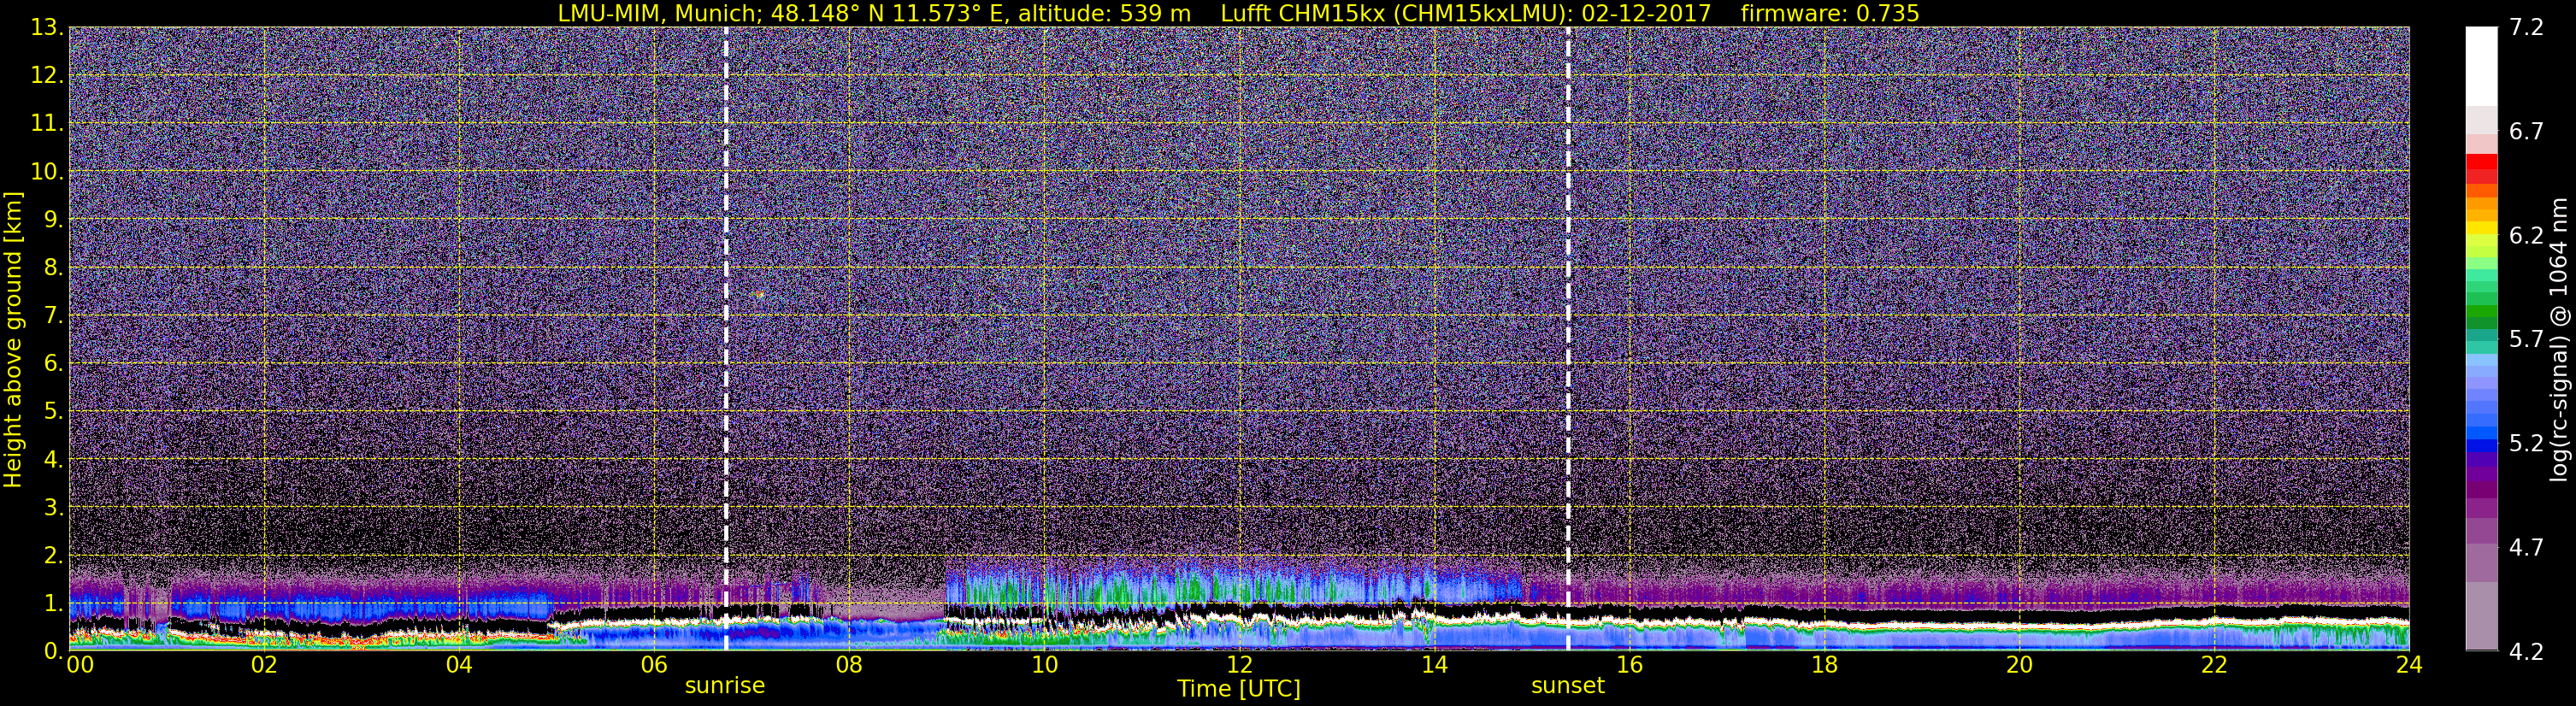Click the time axis tick "16"
The image size is (2576, 706).
1629,665
